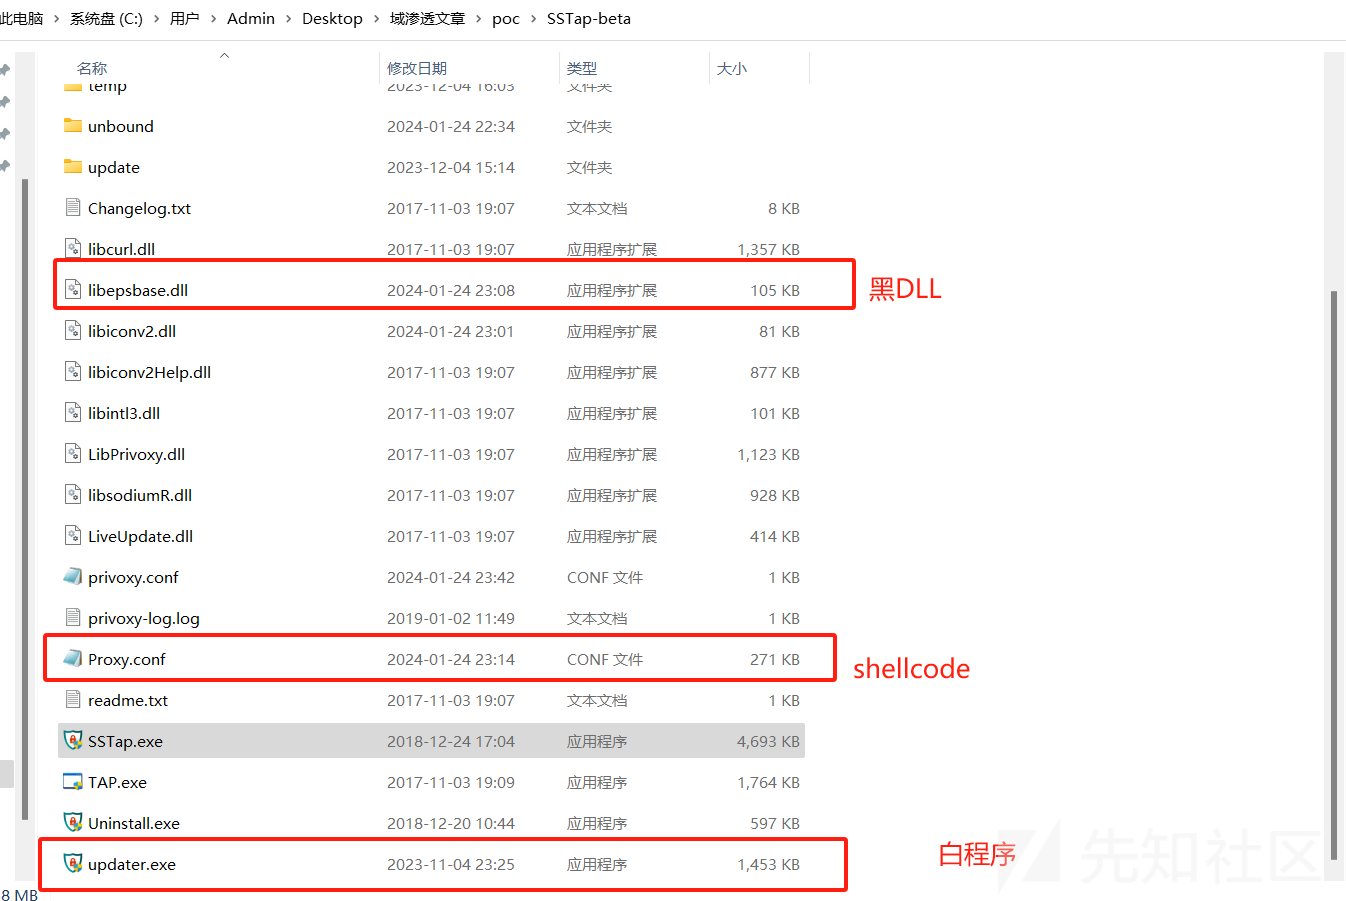
Task: Click the libiconv2.dll file icon
Action: (x=72, y=331)
